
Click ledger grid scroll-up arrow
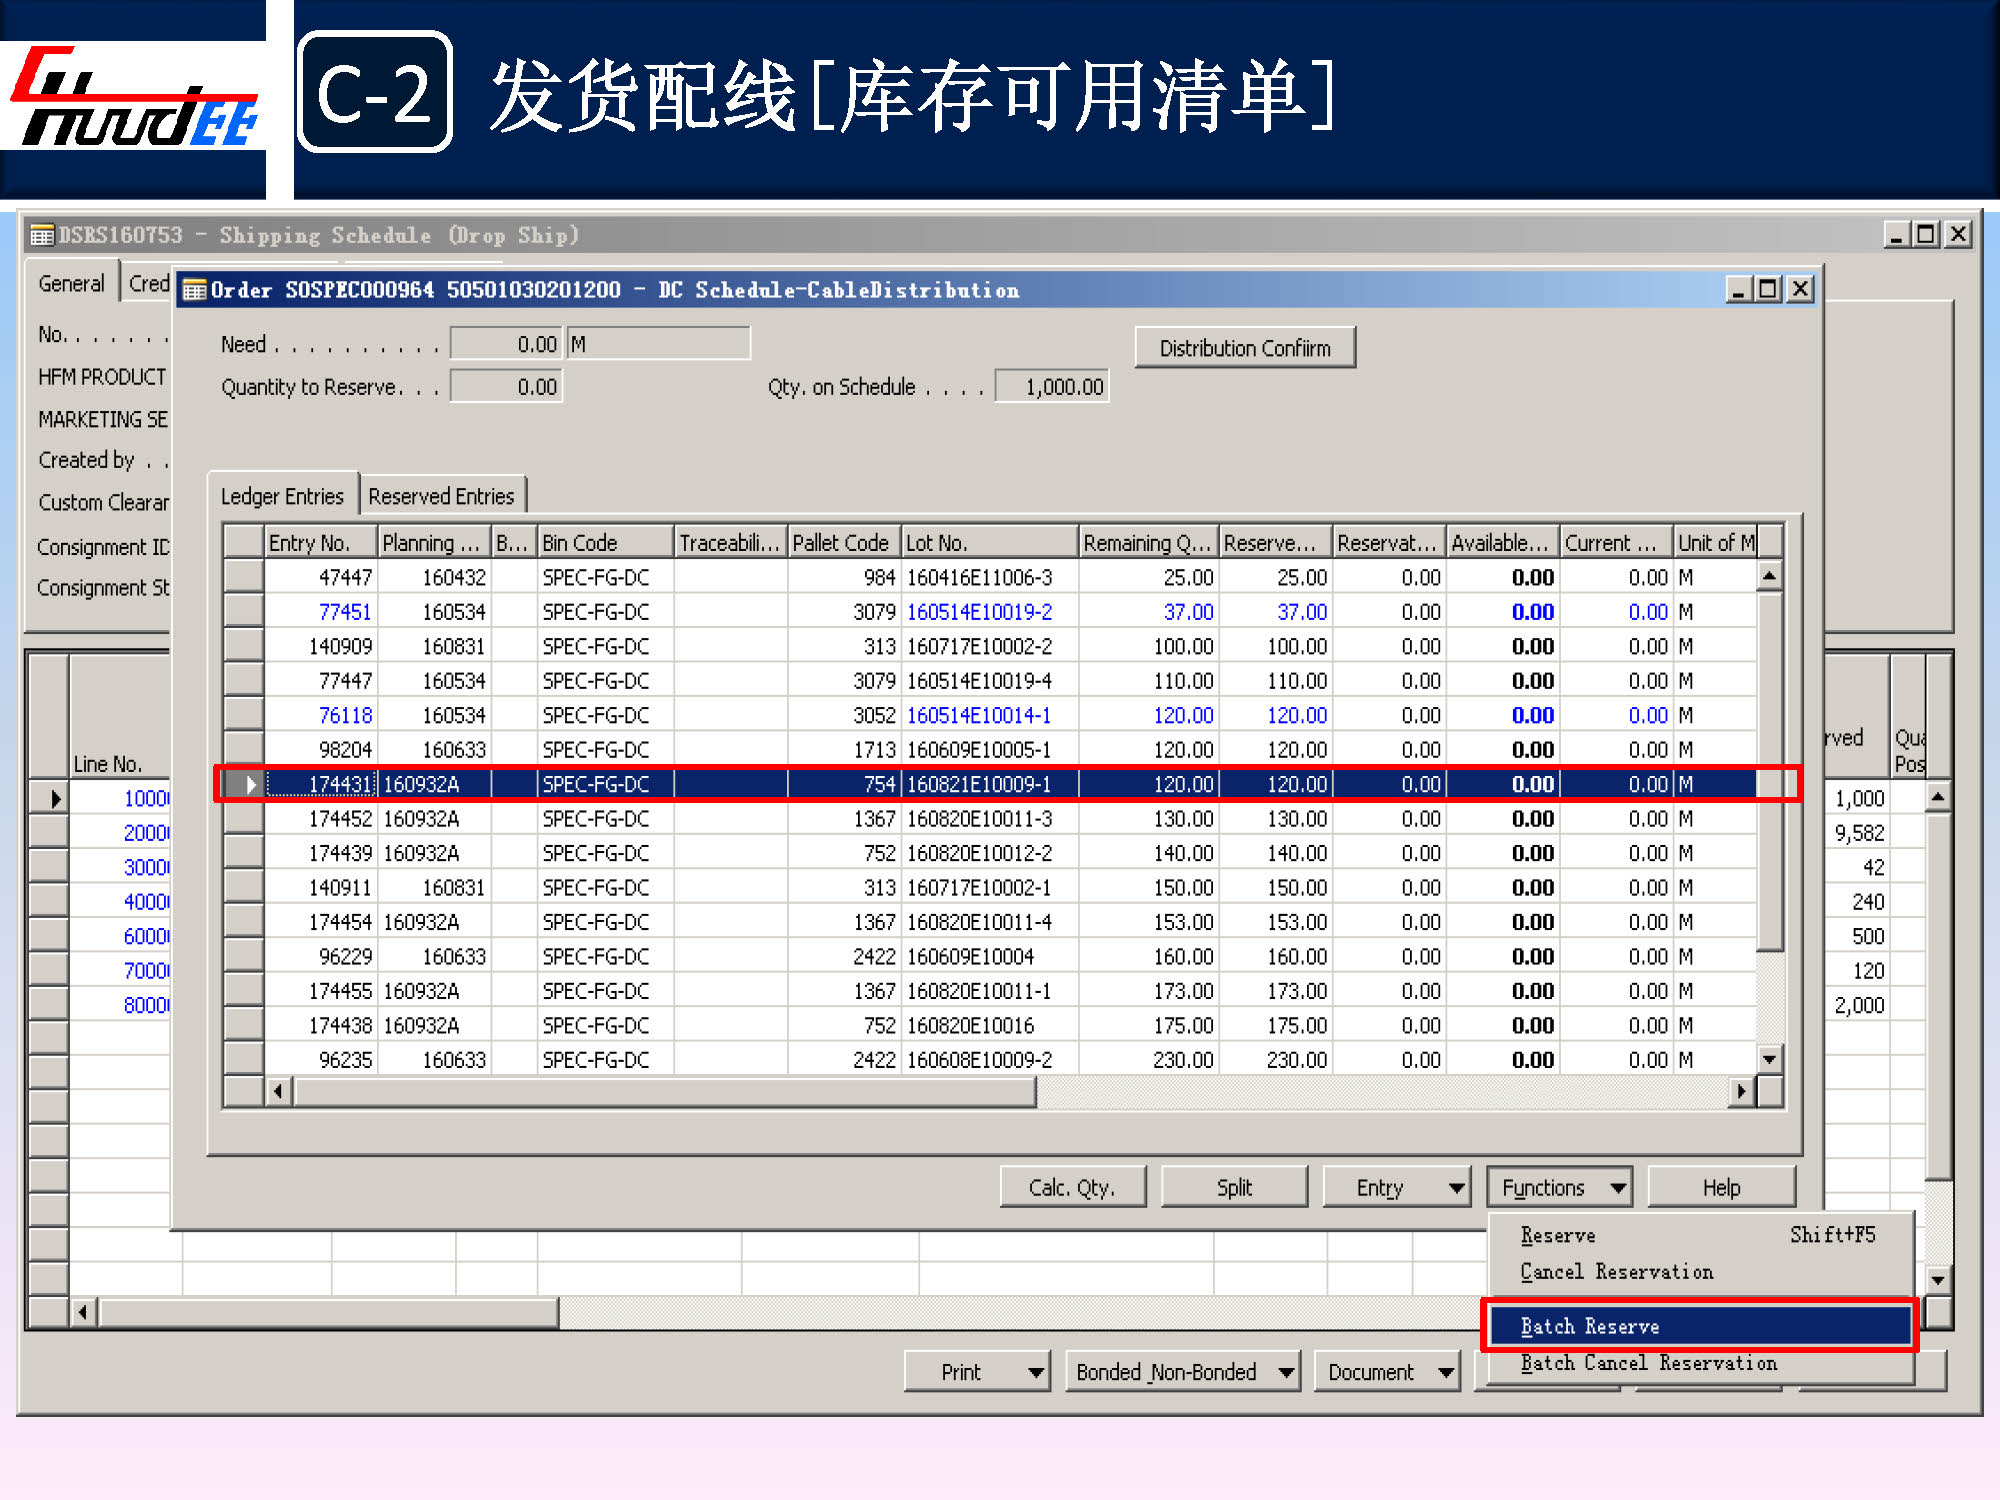coord(1769,576)
